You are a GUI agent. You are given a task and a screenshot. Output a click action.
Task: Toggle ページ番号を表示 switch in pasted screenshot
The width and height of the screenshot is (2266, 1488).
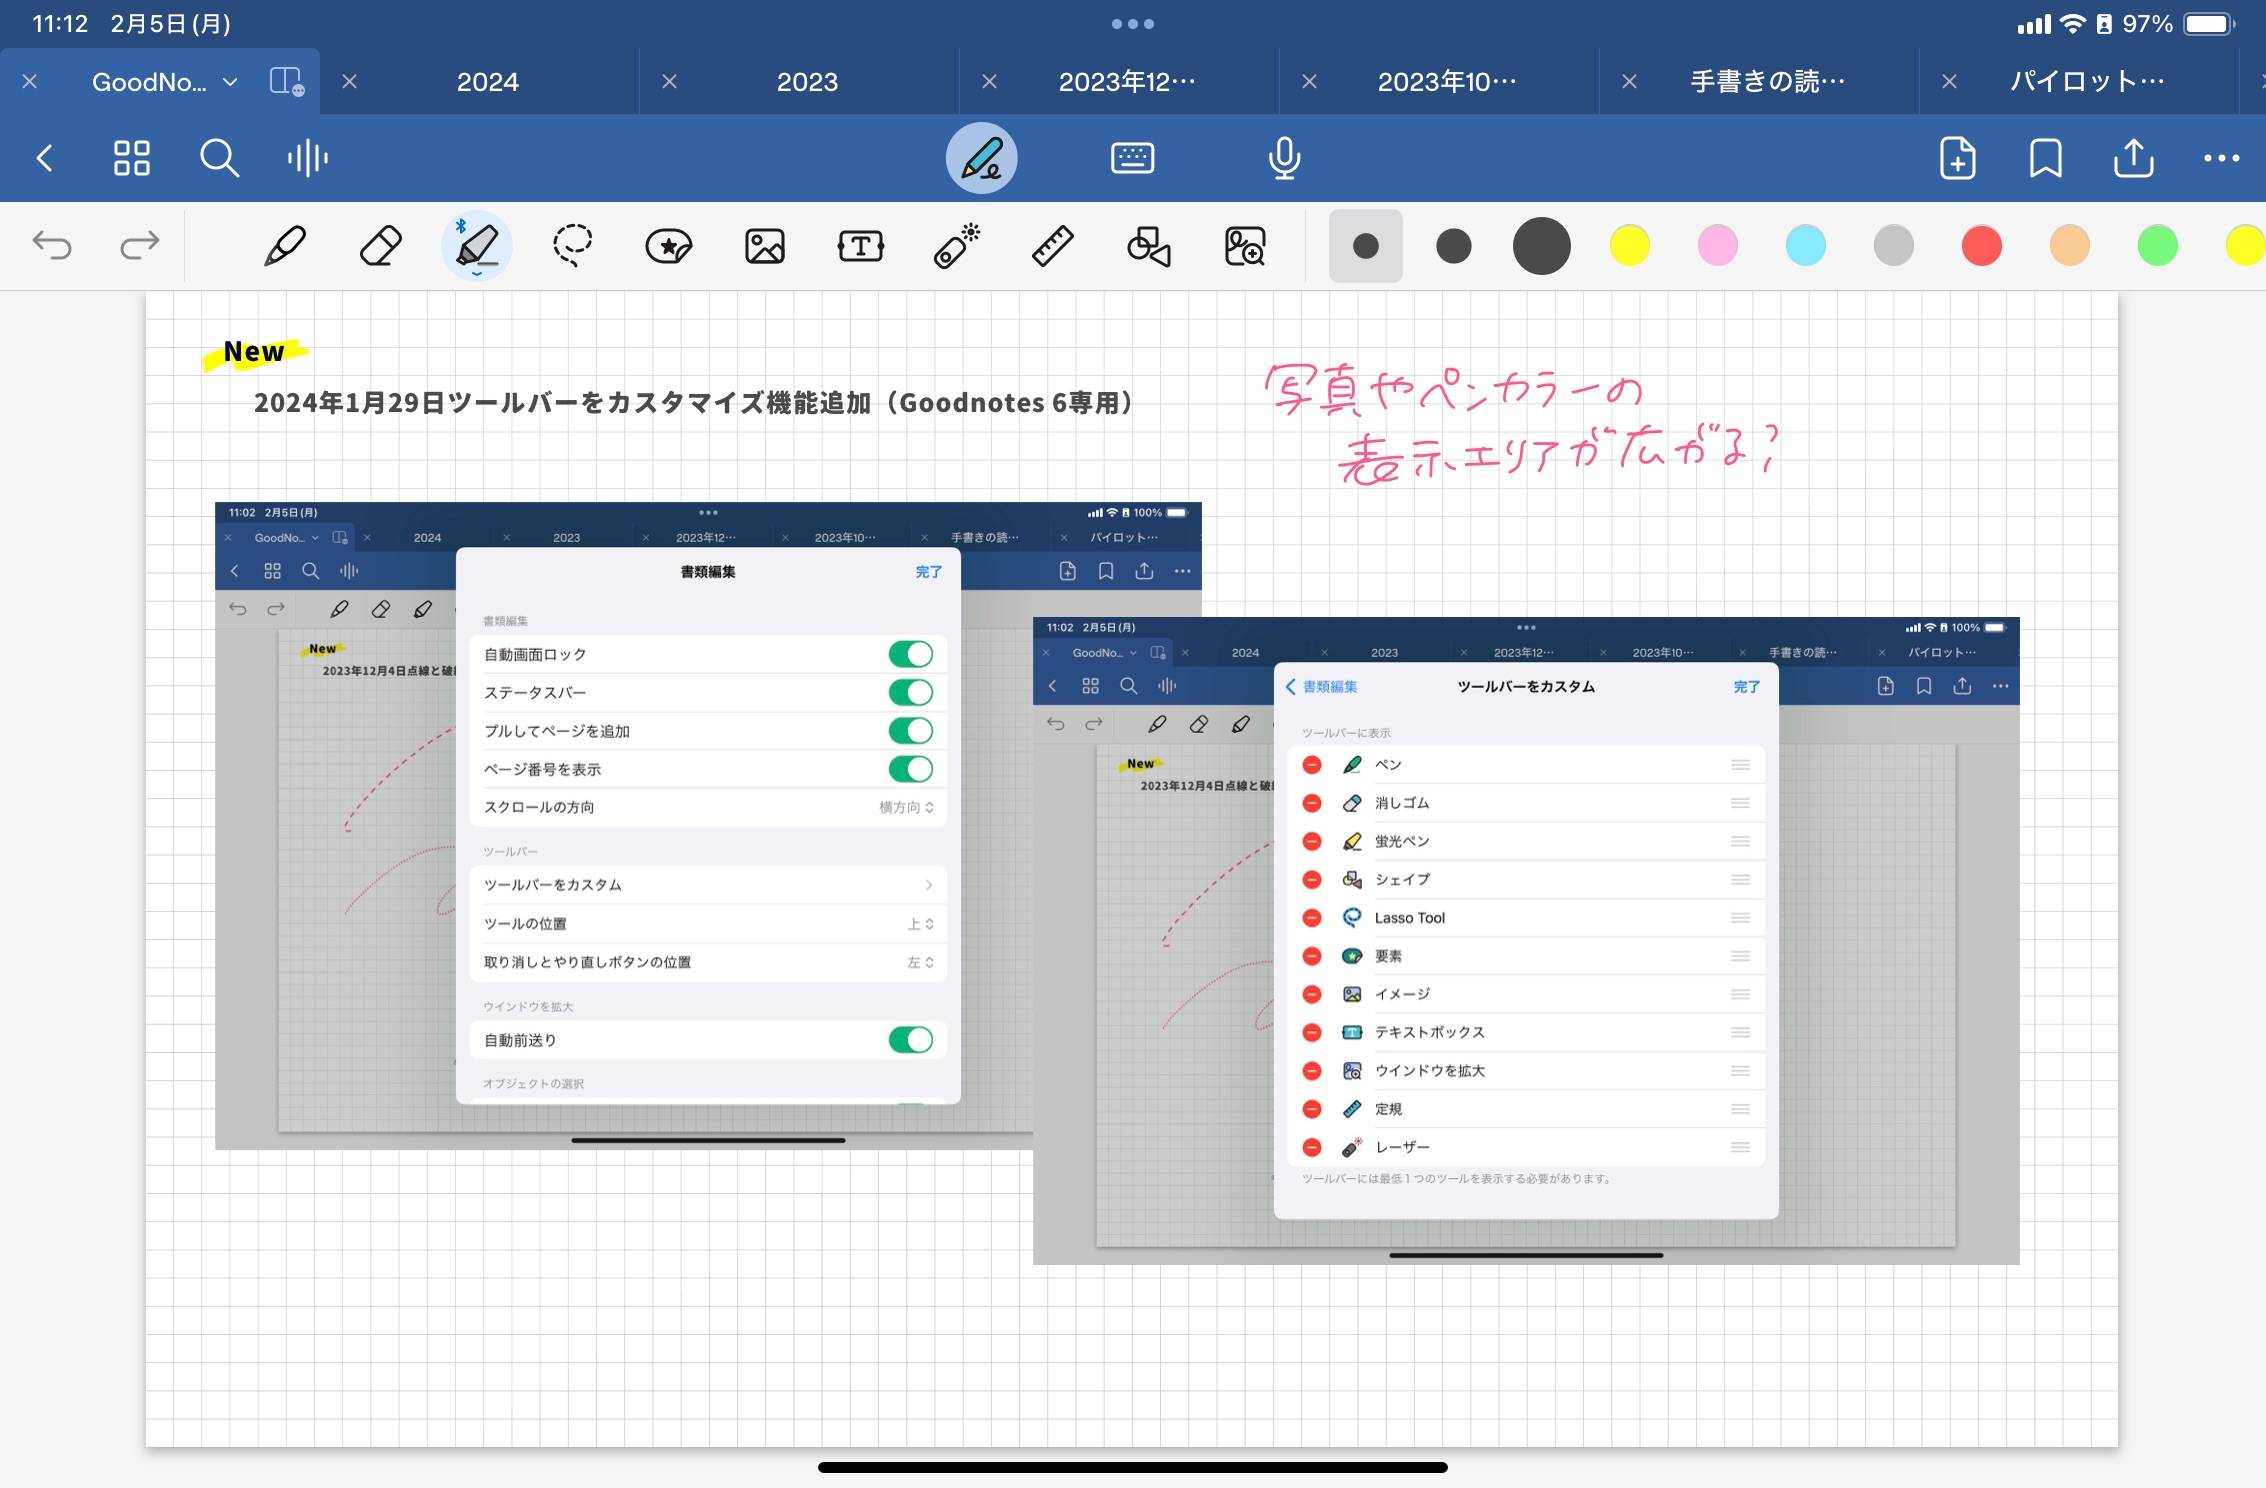(x=910, y=769)
